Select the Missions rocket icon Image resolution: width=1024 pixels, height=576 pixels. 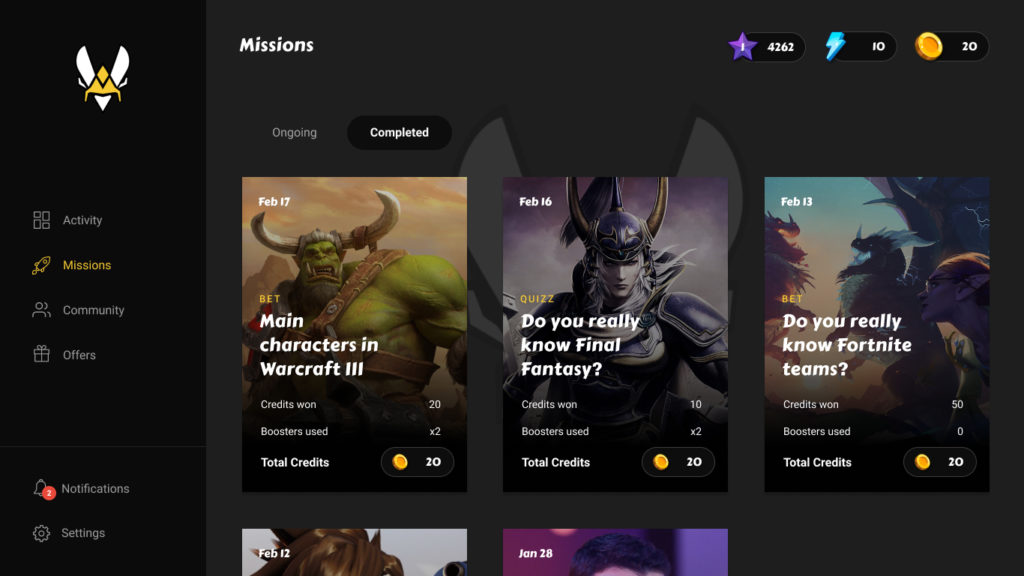point(41,265)
